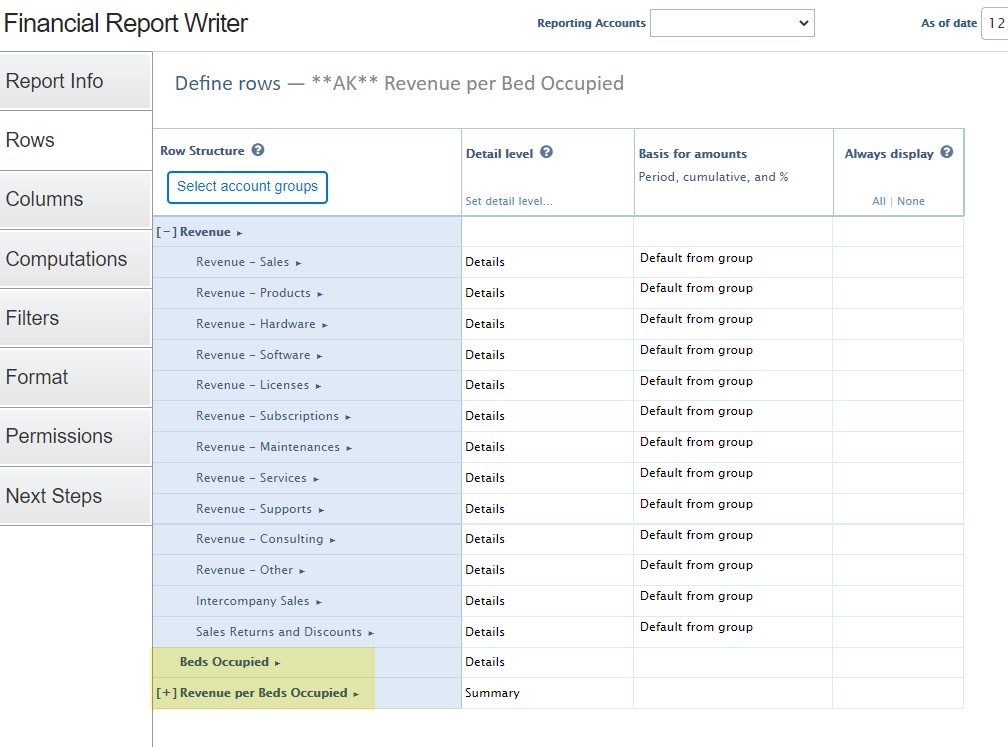
Task: Go to the Filters tab
Action: click(x=76, y=318)
